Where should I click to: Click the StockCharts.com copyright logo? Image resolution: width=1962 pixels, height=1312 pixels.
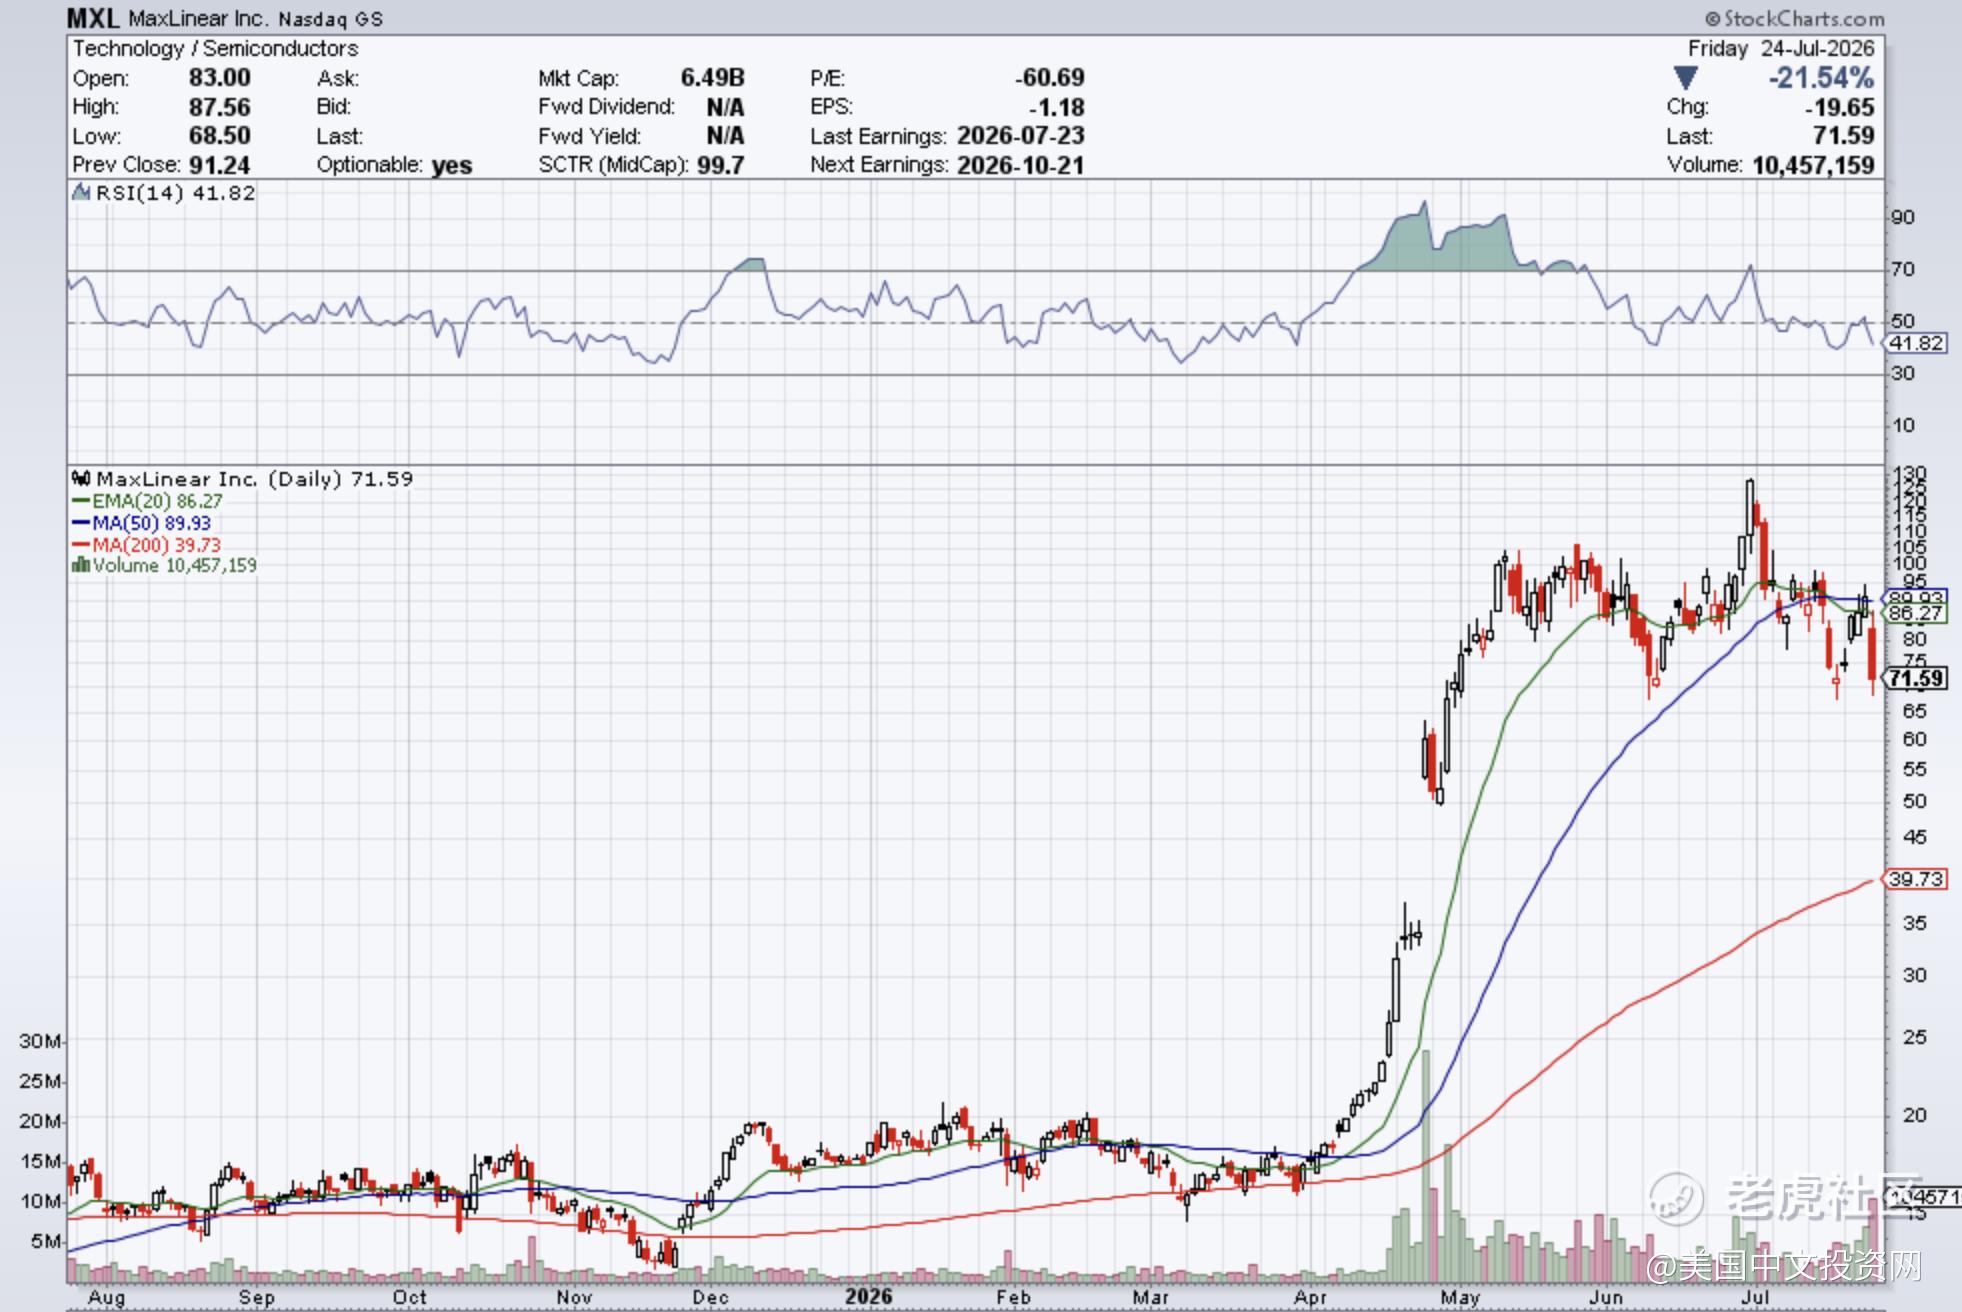[1795, 19]
